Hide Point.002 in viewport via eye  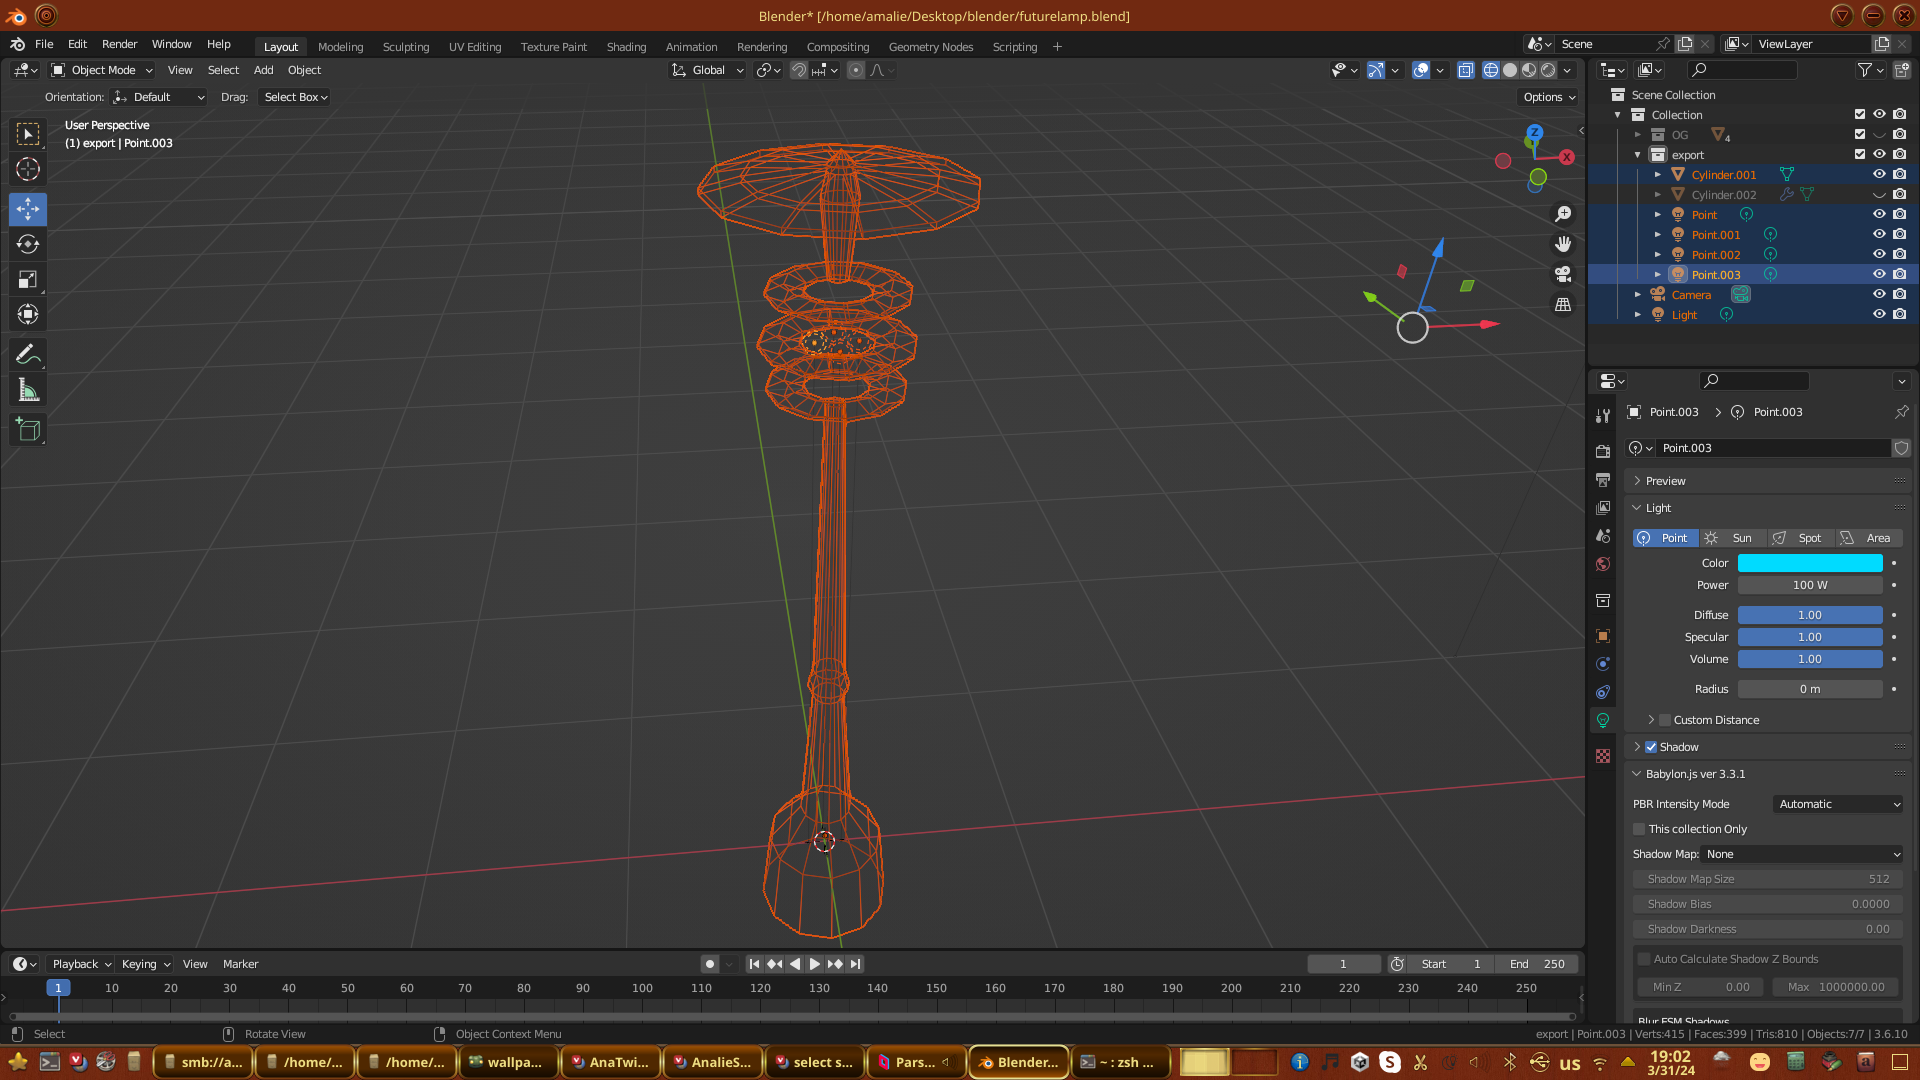(1879, 255)
